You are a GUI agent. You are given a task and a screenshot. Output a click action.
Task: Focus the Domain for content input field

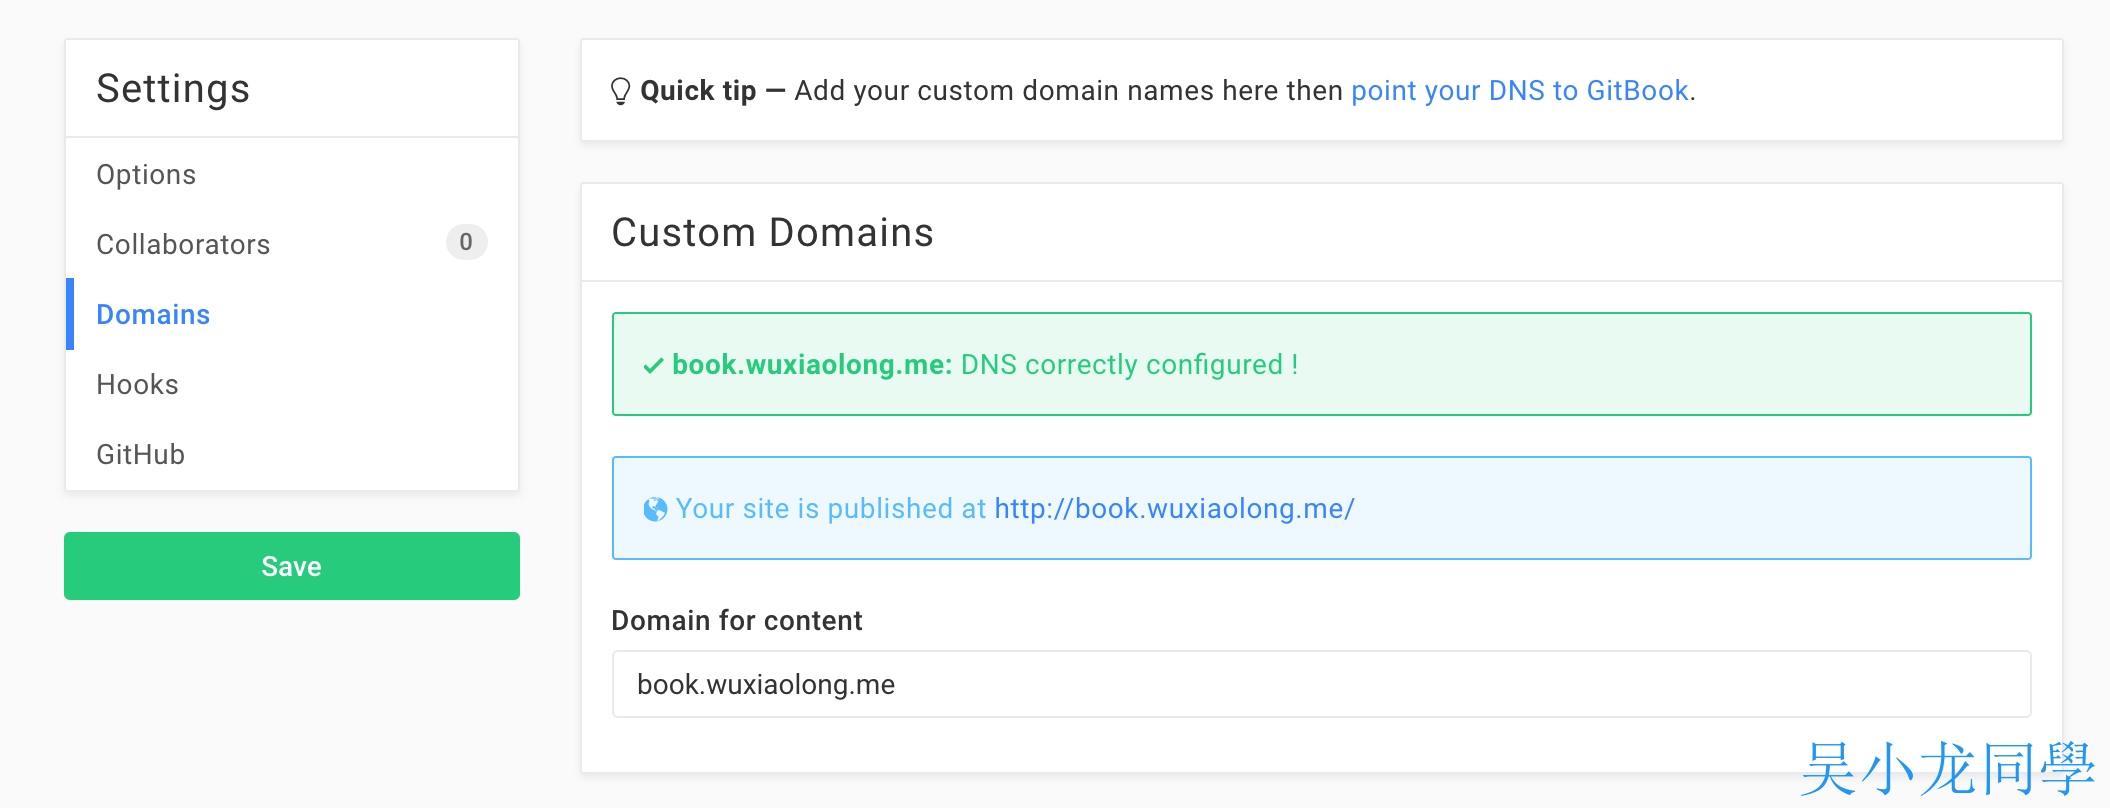pyautogui.click(x=1320, y=685)
